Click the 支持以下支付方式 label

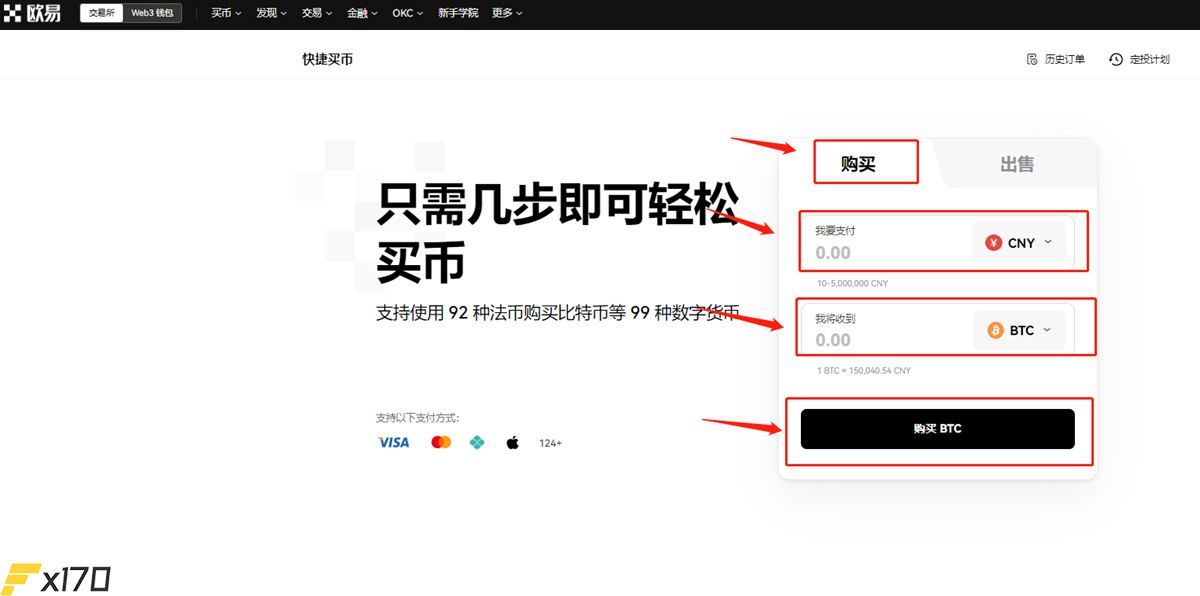click(x=417, y=418)
